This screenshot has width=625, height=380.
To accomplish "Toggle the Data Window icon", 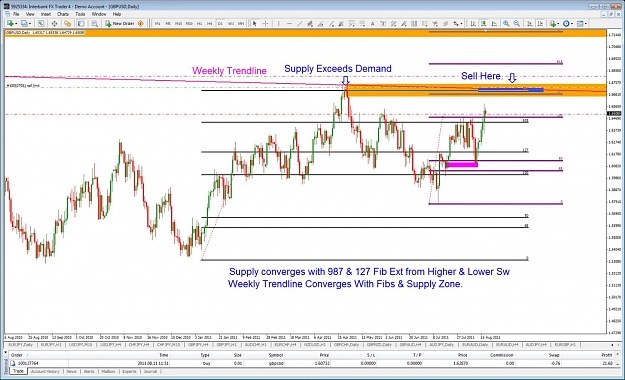I will (x=54, y=24).
